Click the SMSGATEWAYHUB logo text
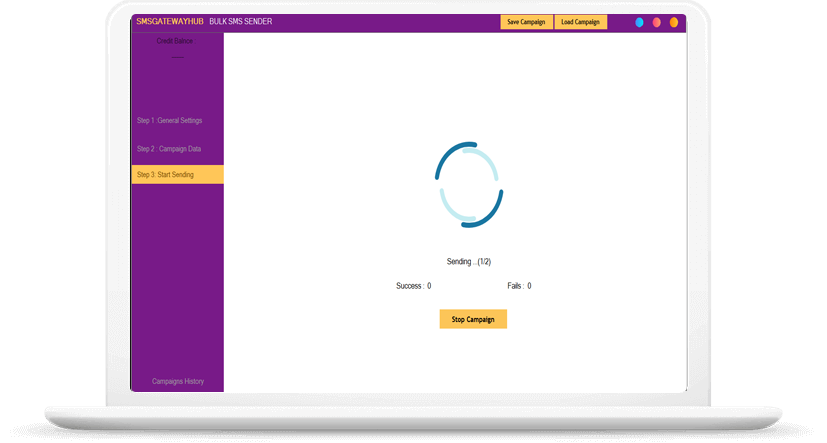Screen dimensions: 827x443 [169, 22]
